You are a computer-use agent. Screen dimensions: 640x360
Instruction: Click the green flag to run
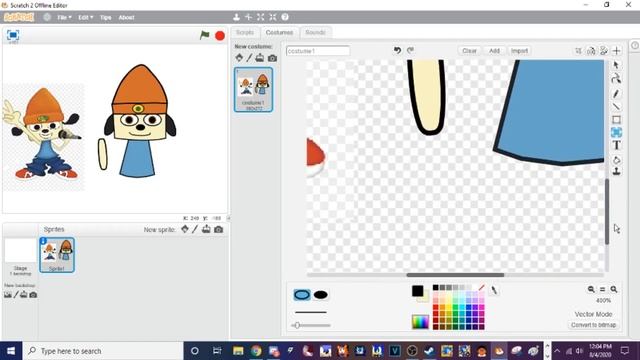pyautogui.click(x=204, y=36)
